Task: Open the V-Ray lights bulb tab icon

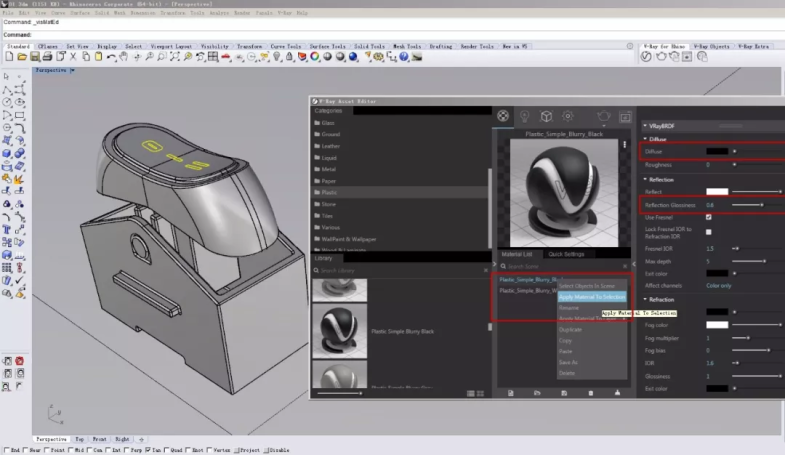Action: tap(525, 117)
